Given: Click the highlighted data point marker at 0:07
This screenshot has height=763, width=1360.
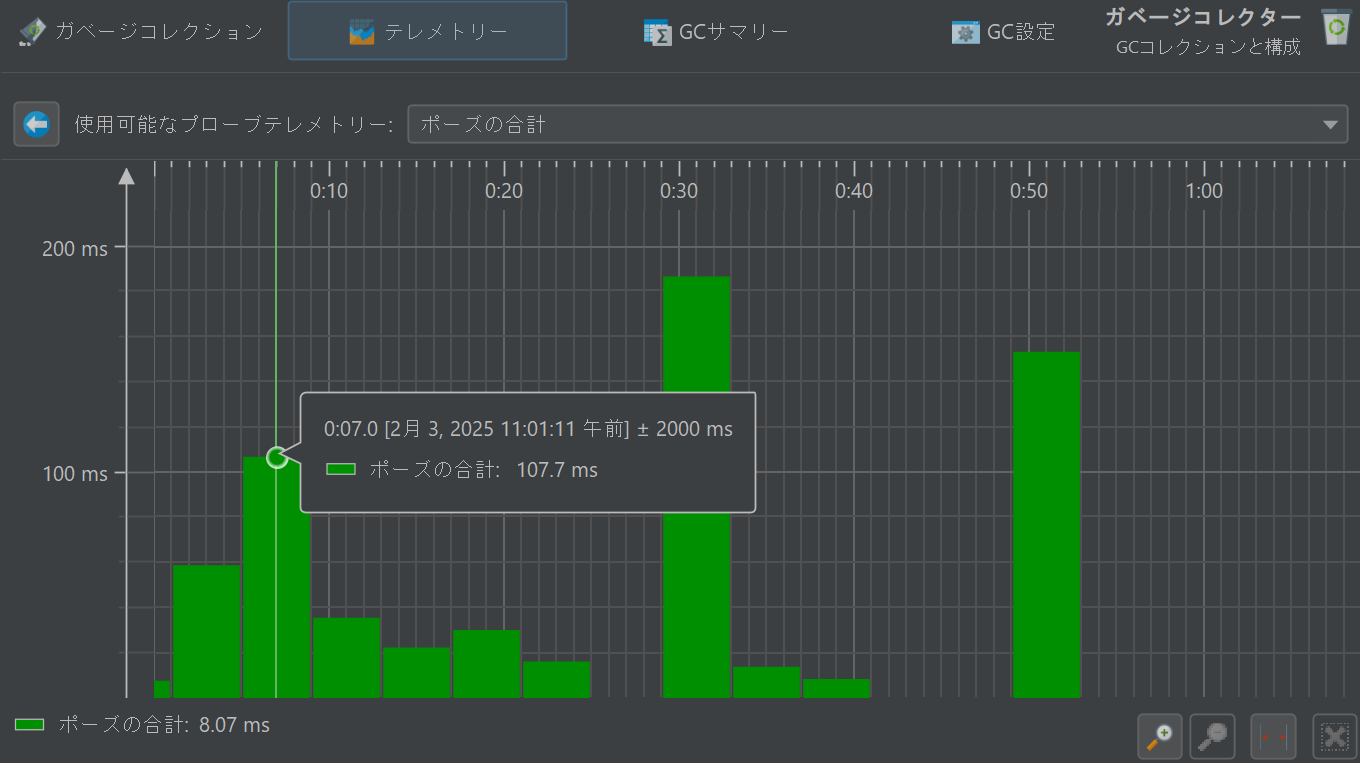Looking at the screenshot, I should 277,457.
